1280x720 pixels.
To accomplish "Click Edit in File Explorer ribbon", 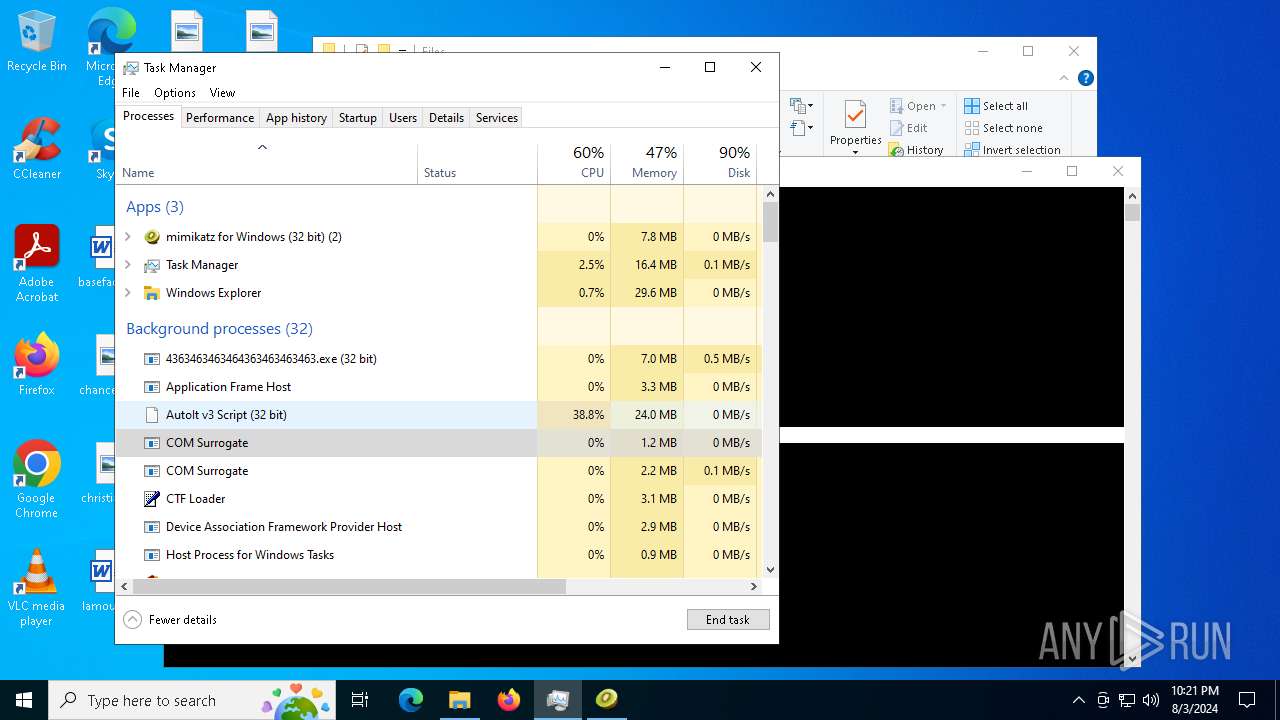I will click(x=908, y=128).
